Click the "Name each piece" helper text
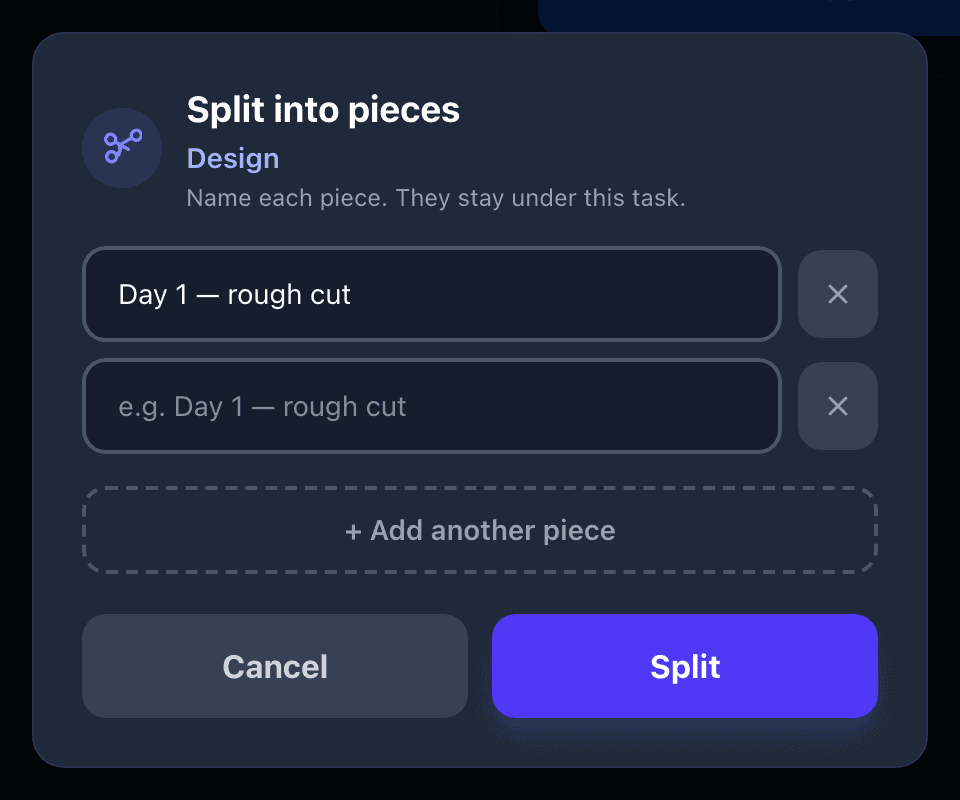 point(436,198)
